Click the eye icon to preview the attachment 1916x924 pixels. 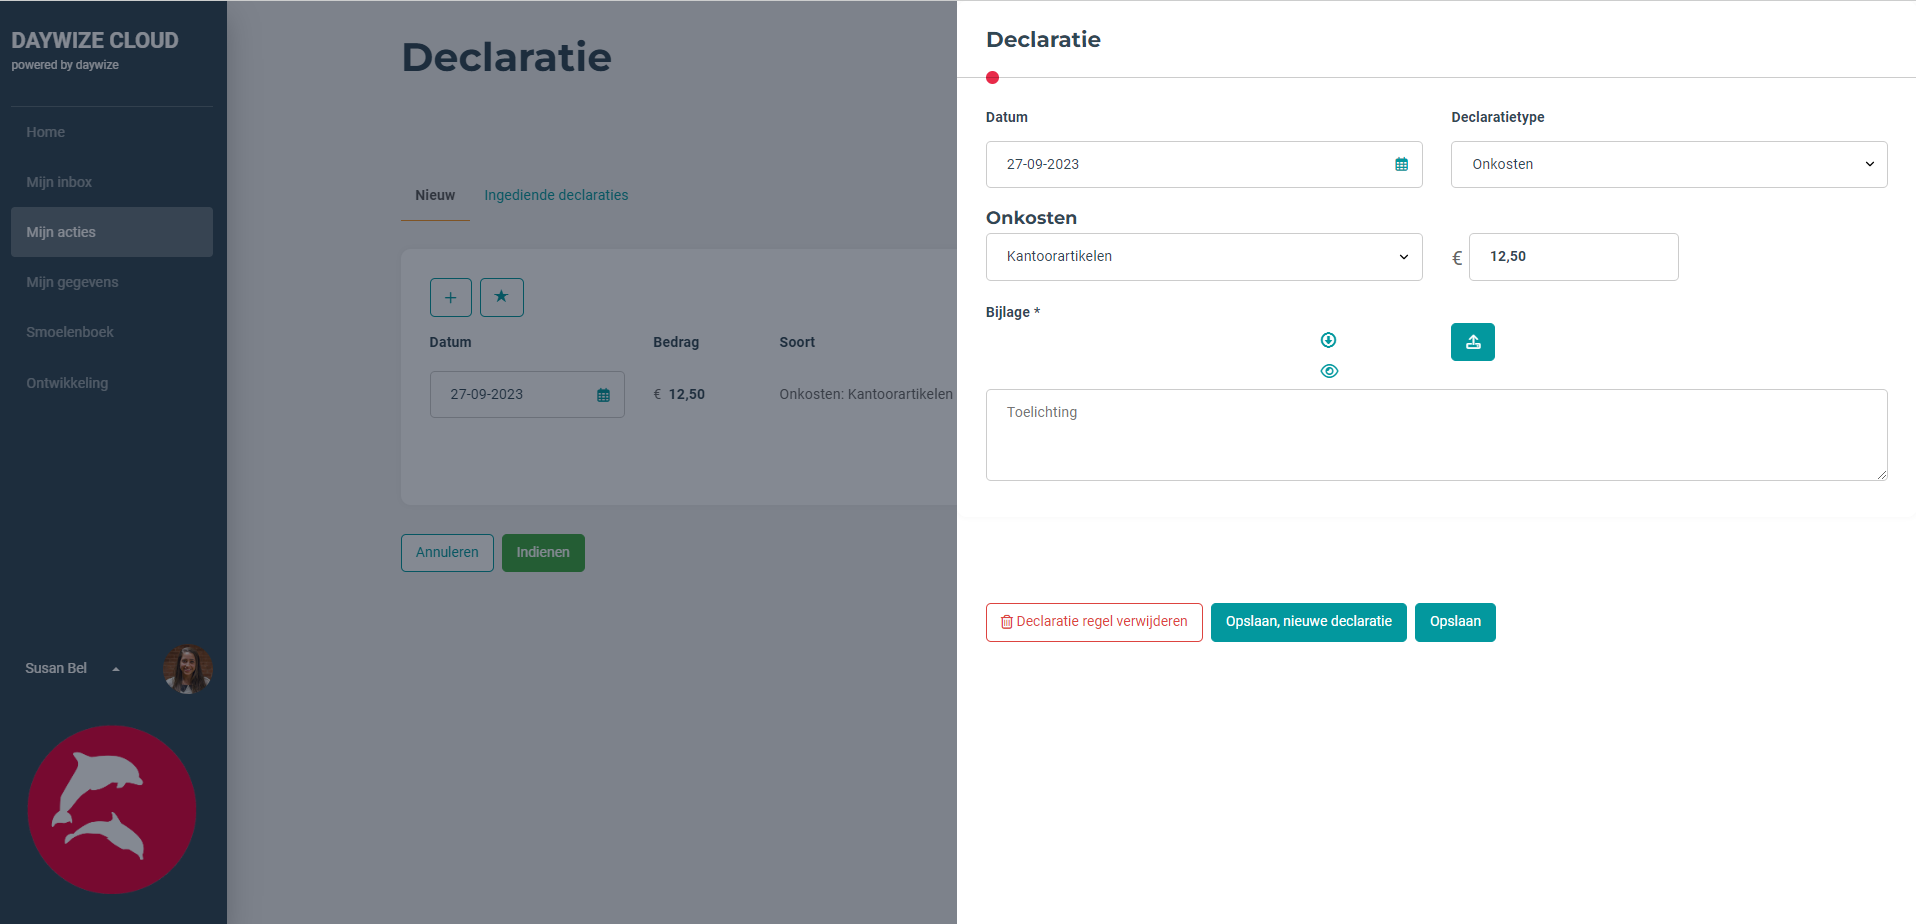pos(1329,371)
